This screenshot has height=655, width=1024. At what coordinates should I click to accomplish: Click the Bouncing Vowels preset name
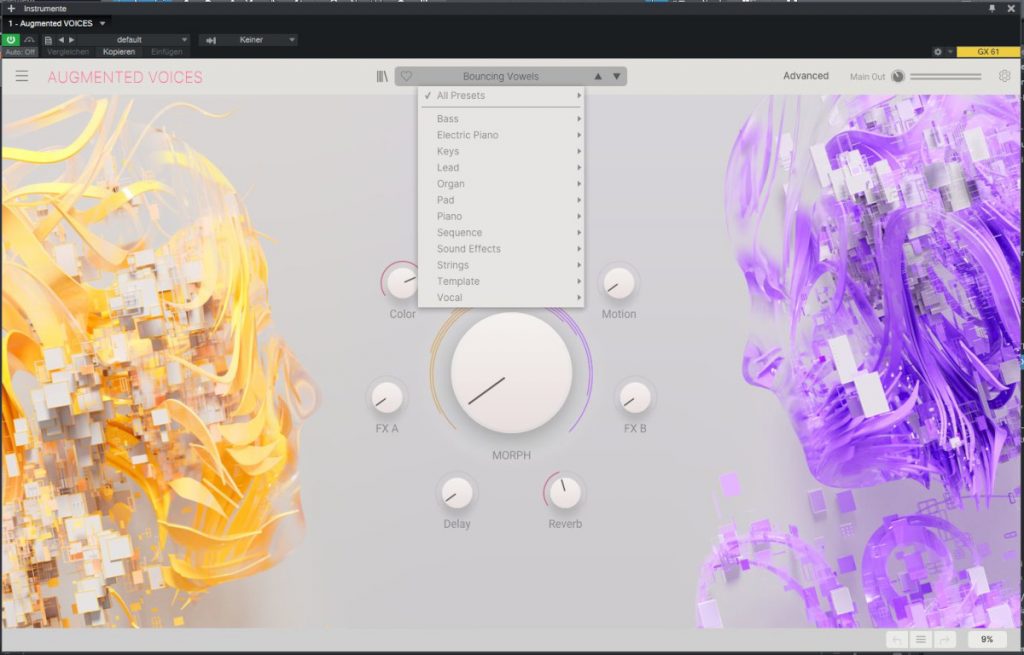tap(500, 76)
